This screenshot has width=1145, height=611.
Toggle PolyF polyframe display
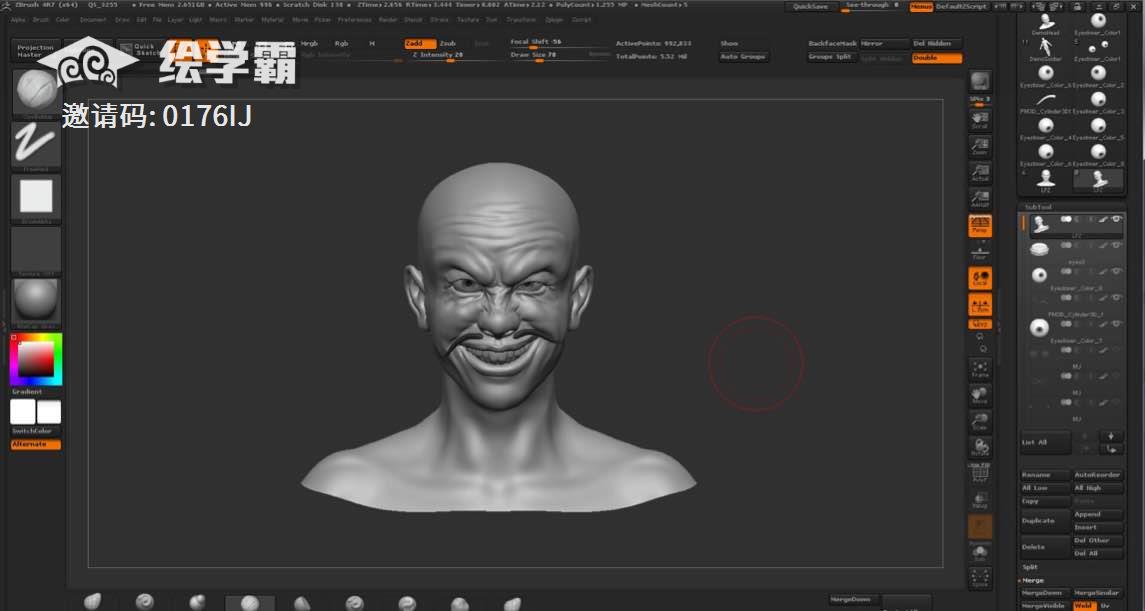click(980, 474)
